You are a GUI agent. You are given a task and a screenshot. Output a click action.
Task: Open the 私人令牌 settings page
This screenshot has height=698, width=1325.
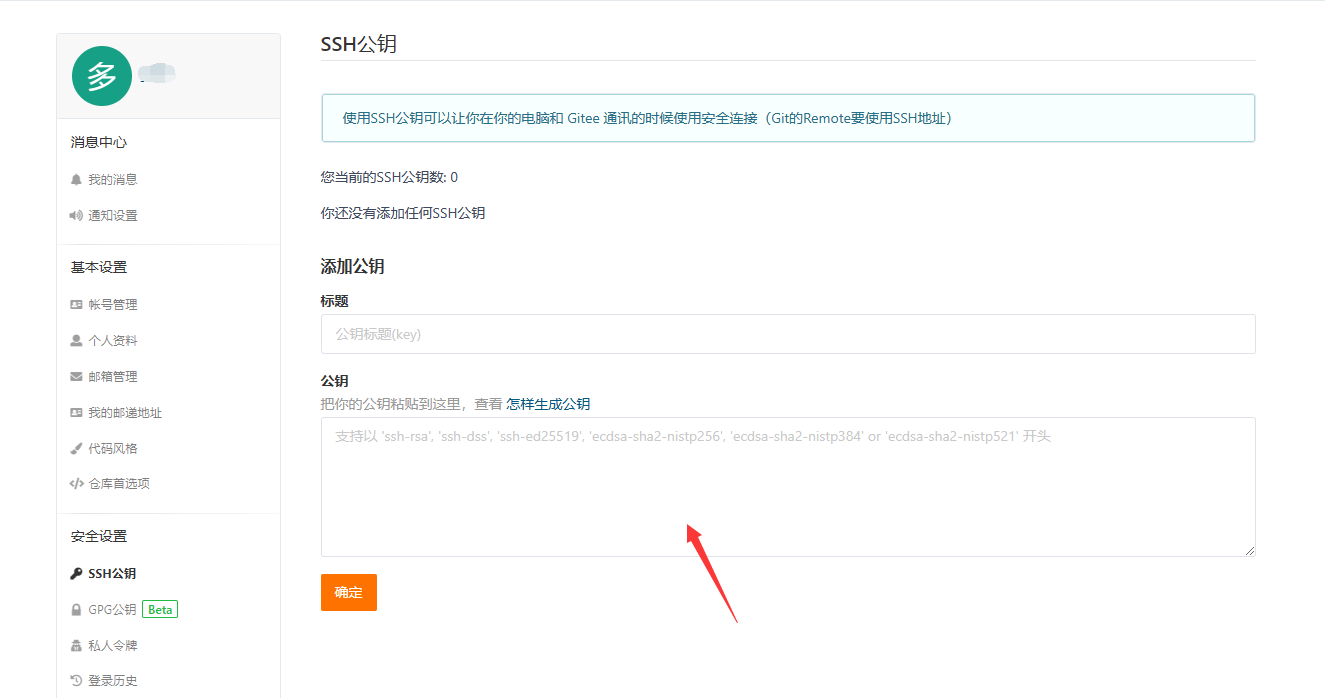pyautogui.click(x=113, y=646)
